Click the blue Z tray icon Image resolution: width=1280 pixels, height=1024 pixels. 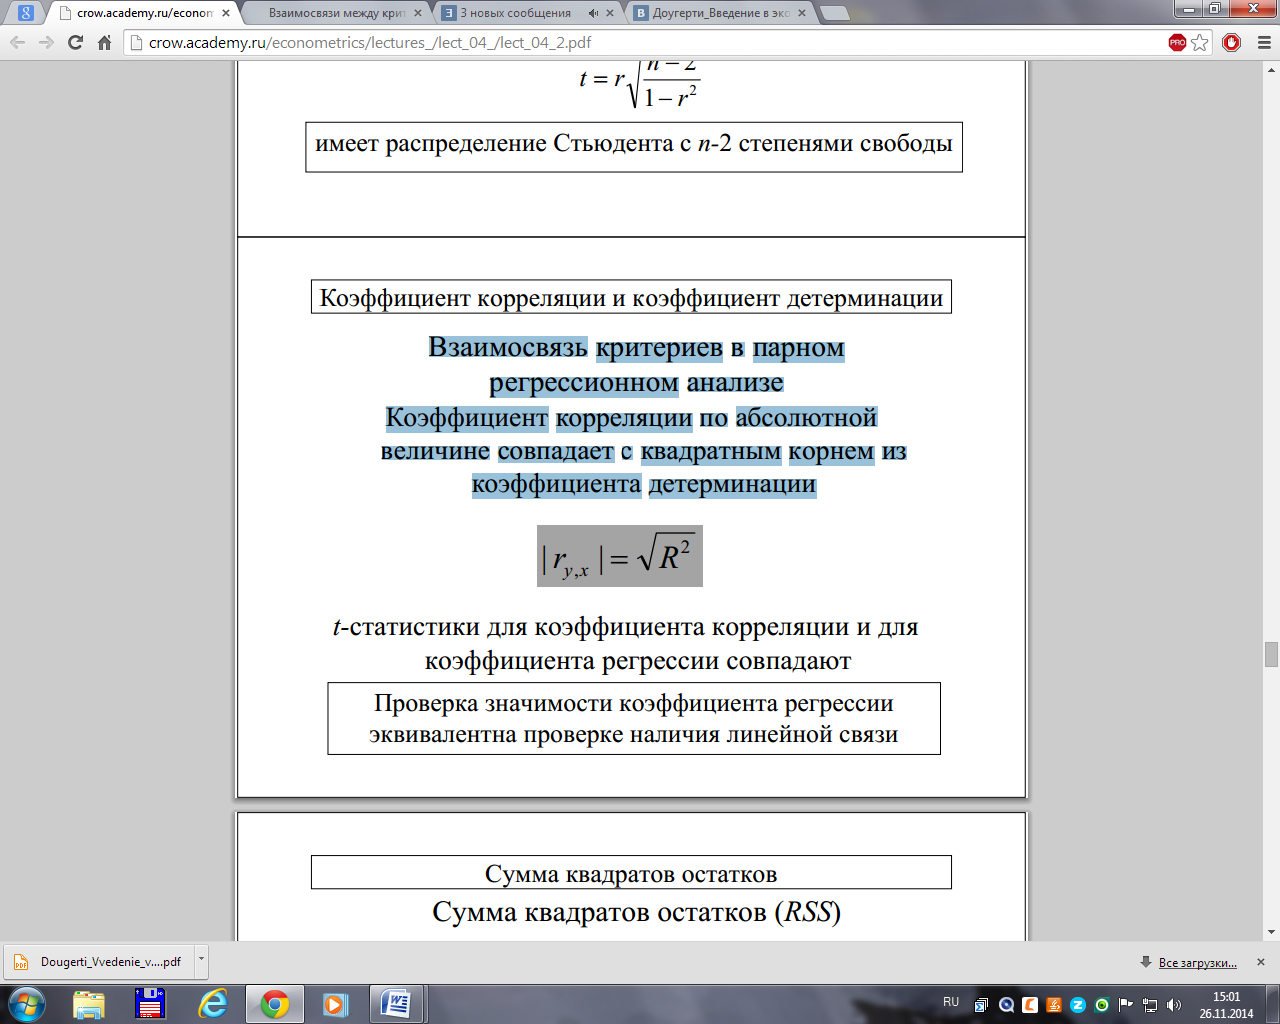[1078, 1005]
